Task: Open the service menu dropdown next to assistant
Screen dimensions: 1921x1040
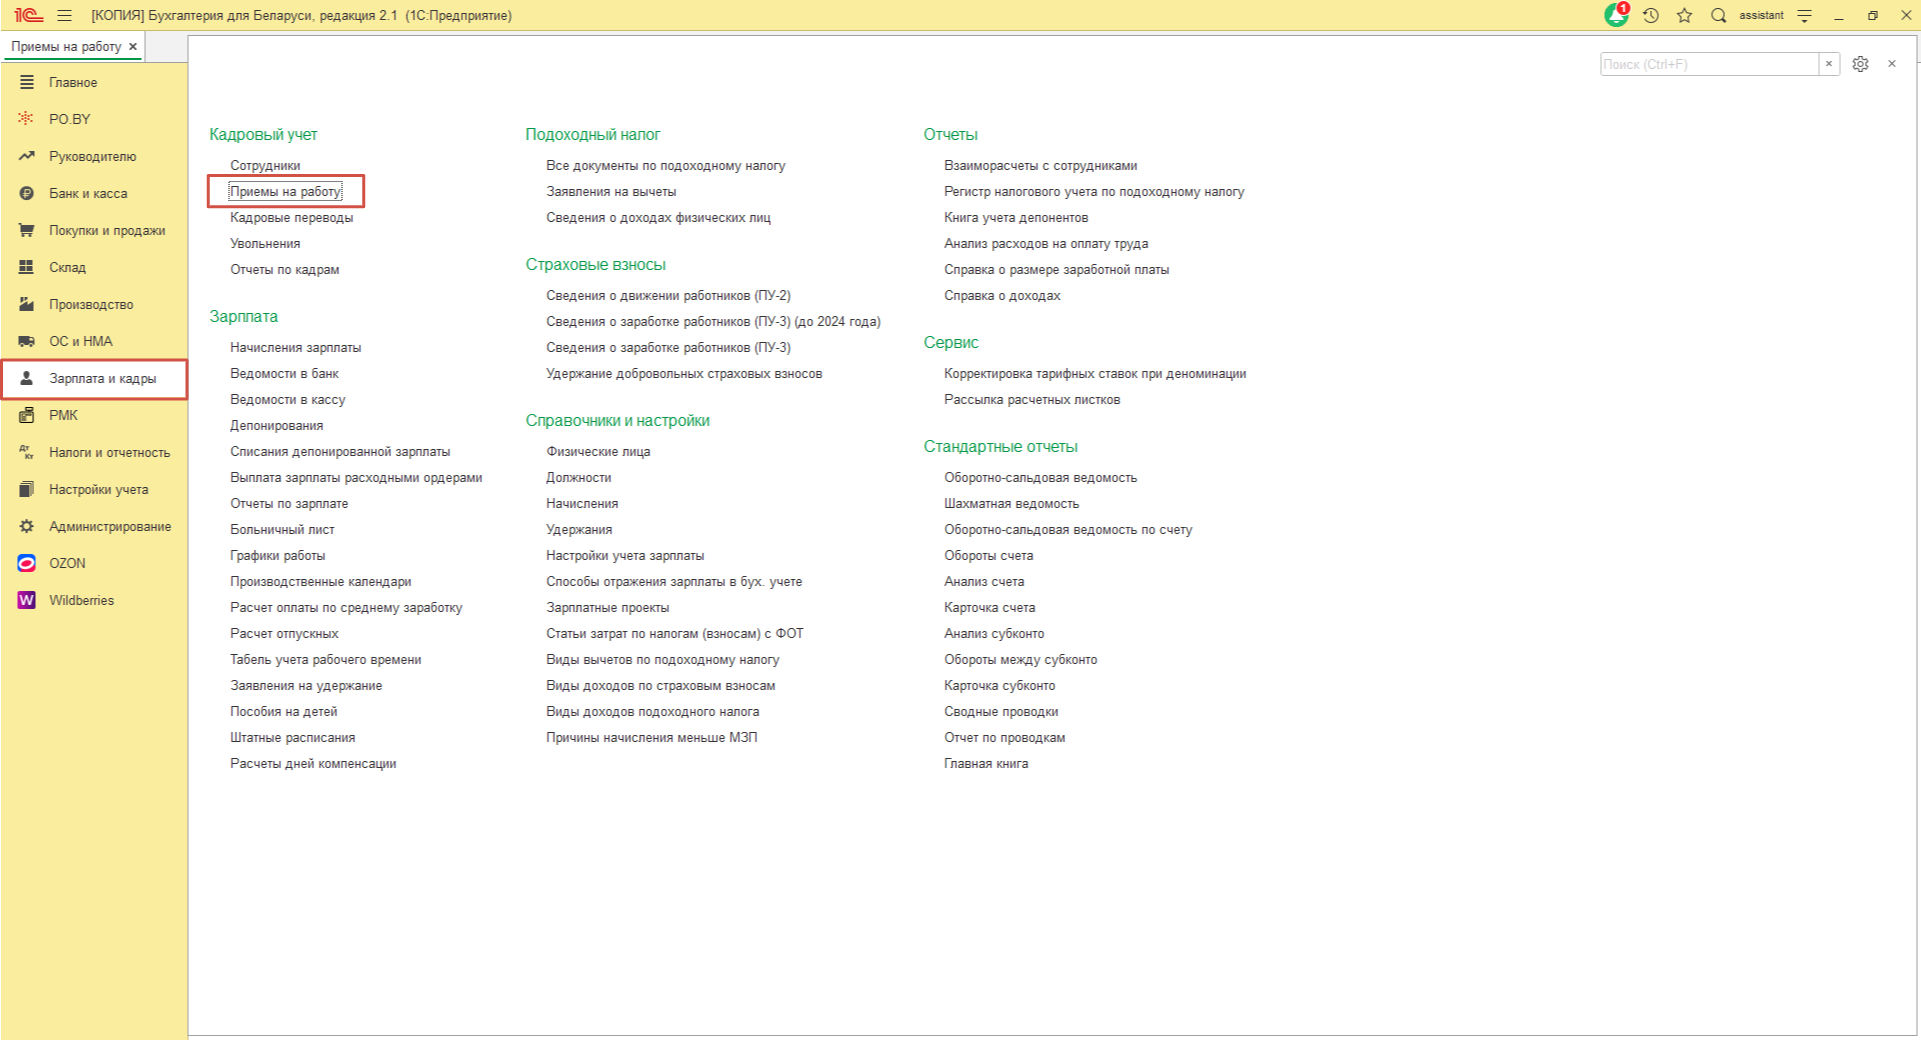Action: [x=1805, y=15]
